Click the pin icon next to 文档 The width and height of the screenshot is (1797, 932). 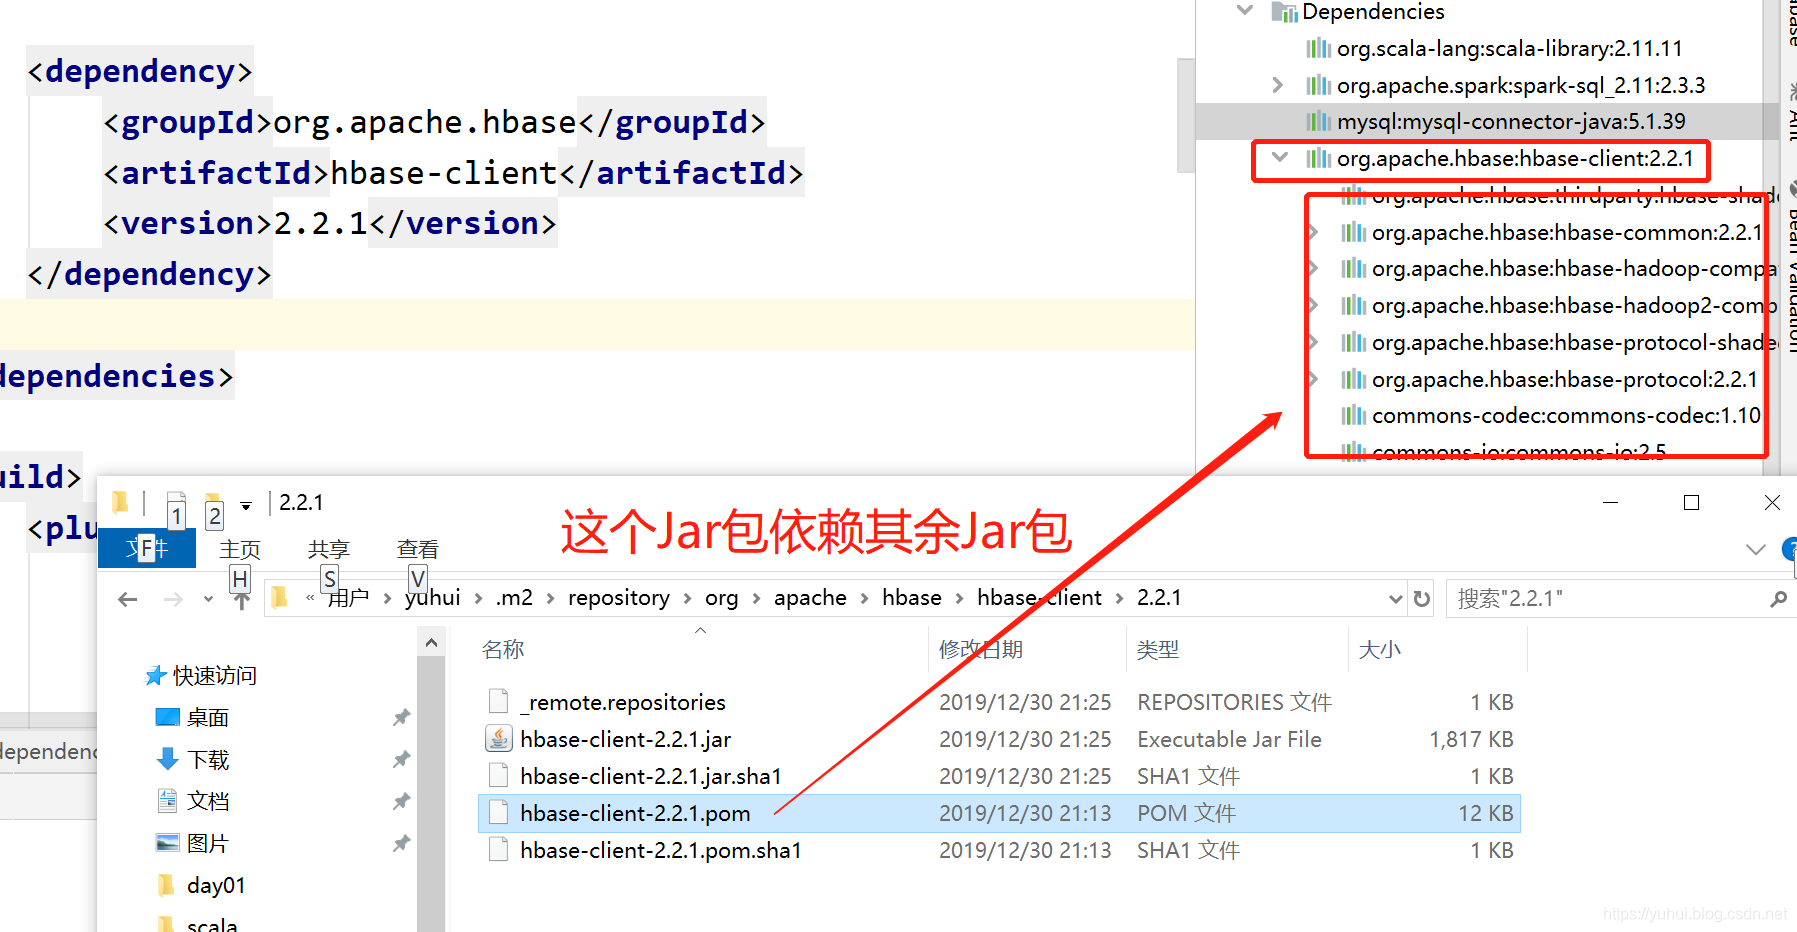(x=401, y=801)
